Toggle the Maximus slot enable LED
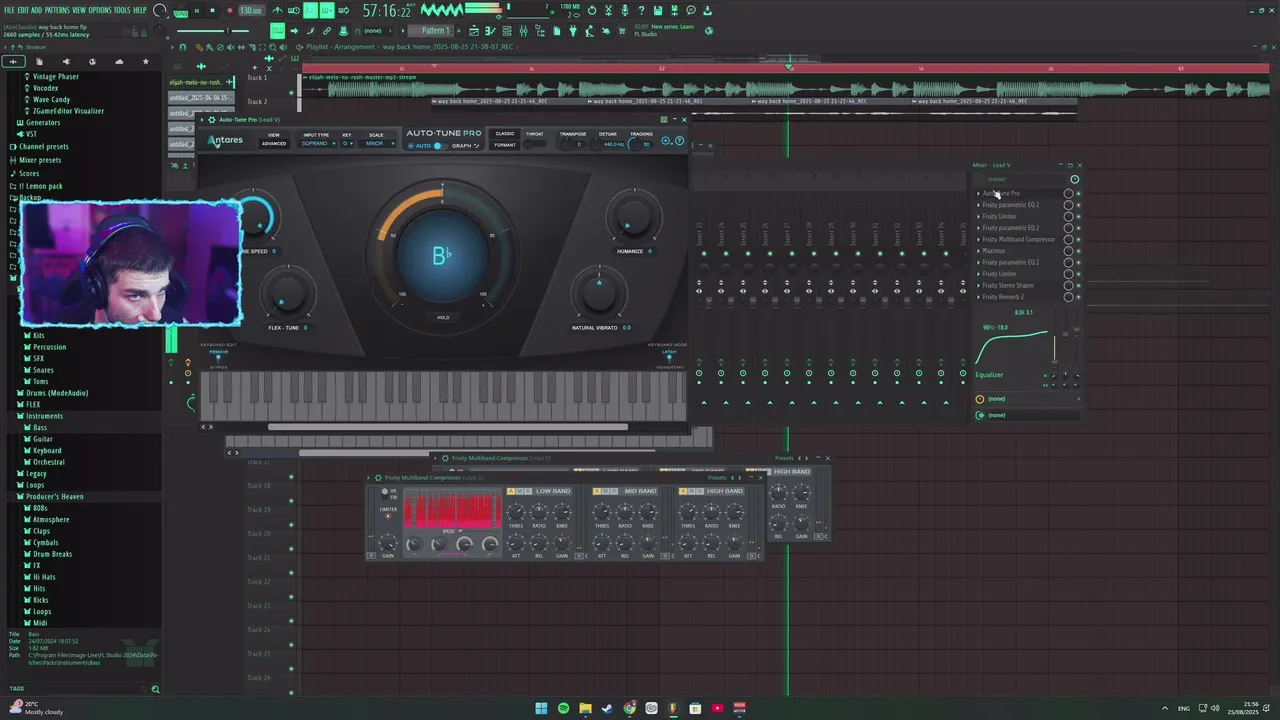Image resolution: width=1280 pixels, height=720 pixels. tap(1078, 251)
